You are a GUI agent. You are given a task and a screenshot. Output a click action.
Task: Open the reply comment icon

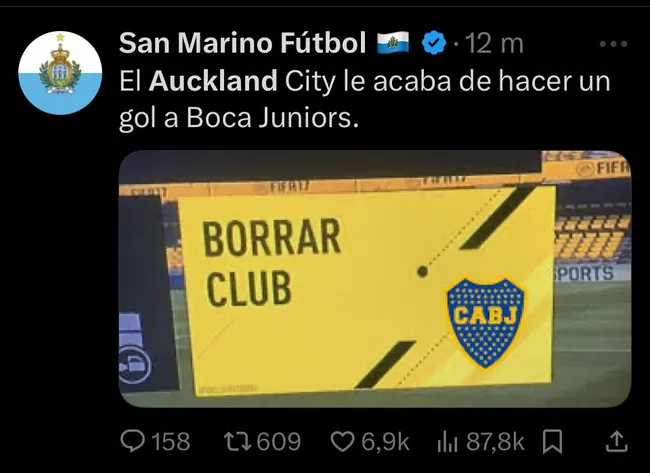[x=133, y=441]
